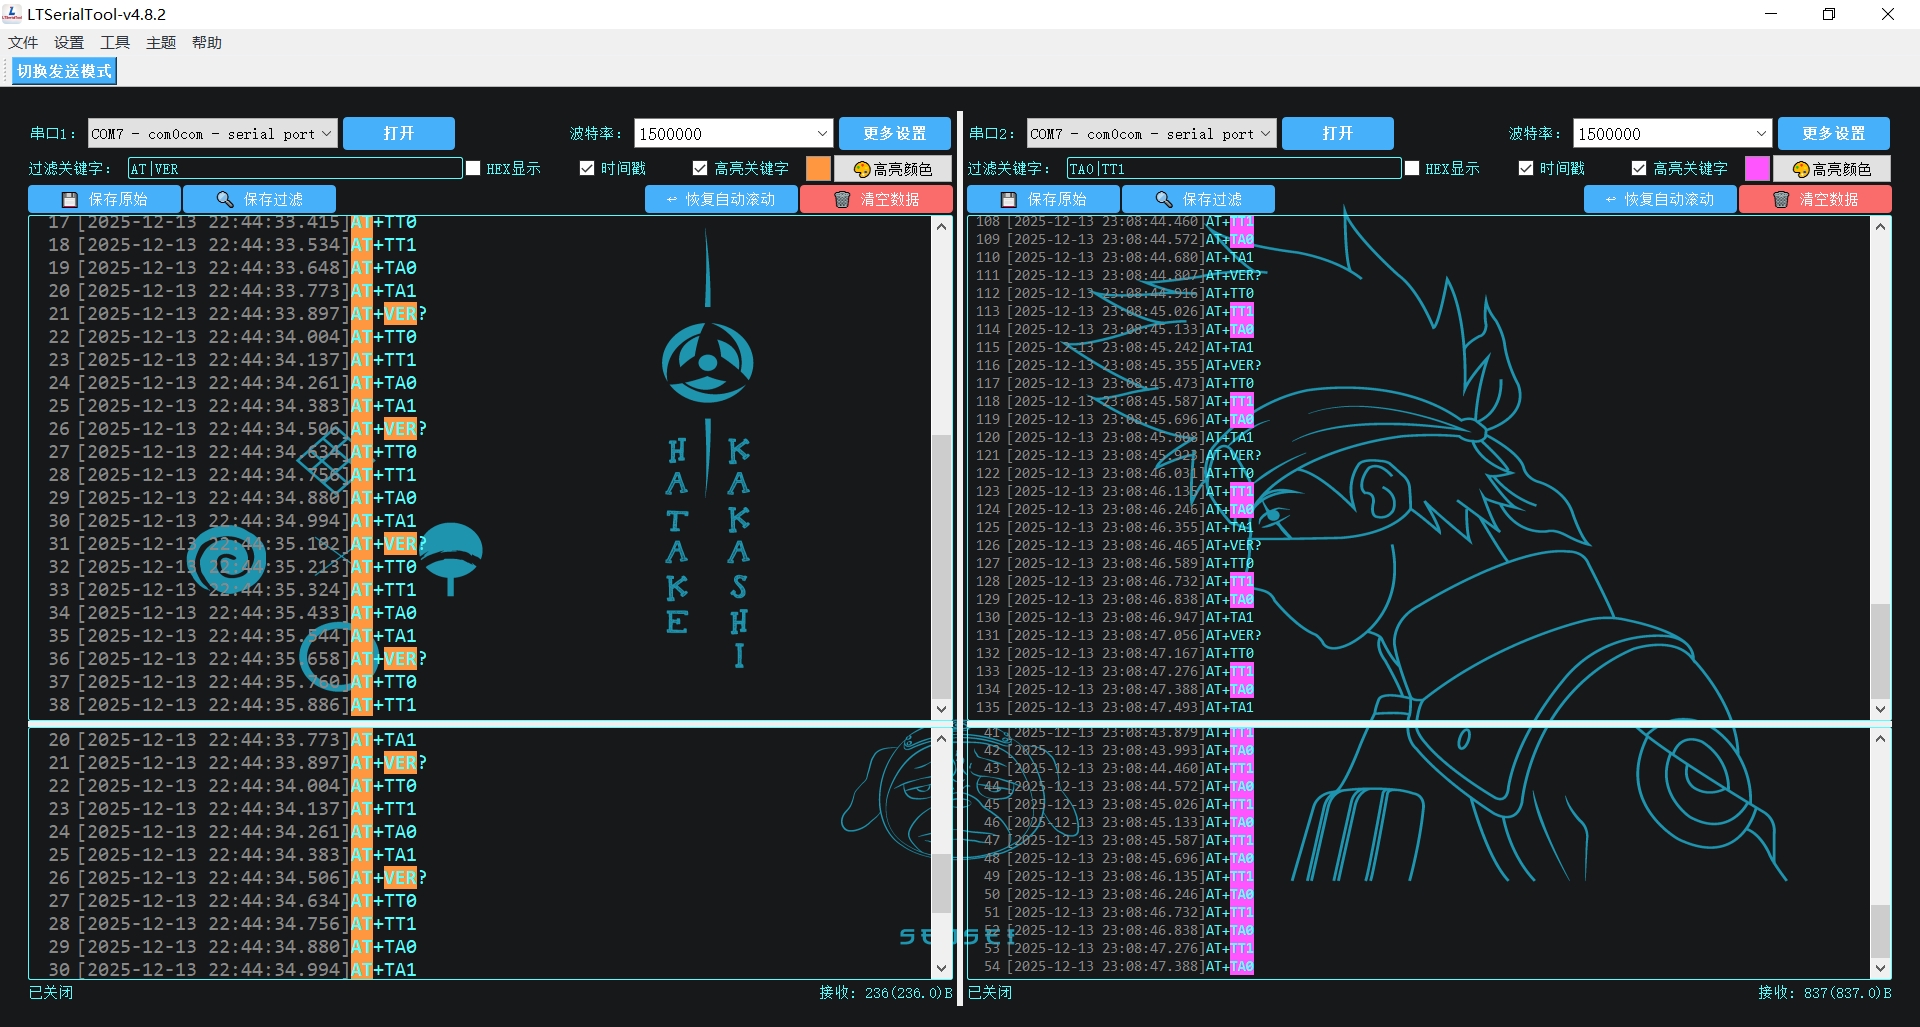Click the port 2 过滤关键字 input field
The height and width of the screenshot is (1027, 1920).
(x=1234, y=168)
